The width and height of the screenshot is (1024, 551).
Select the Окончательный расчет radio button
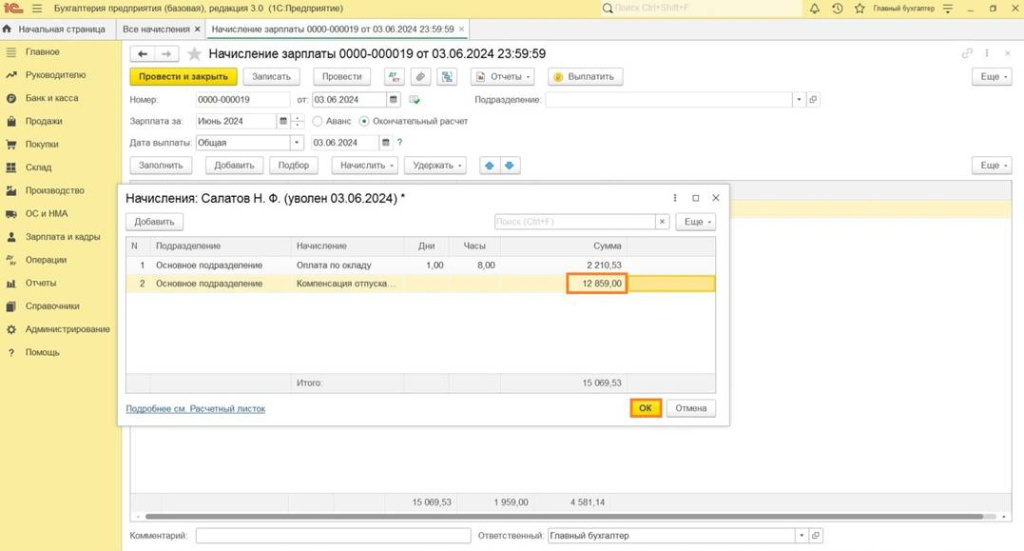pyautogui.click(x=364, y=121)
